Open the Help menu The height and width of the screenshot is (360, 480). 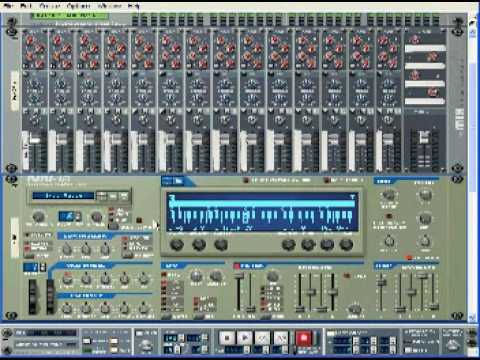coord(134,6)
